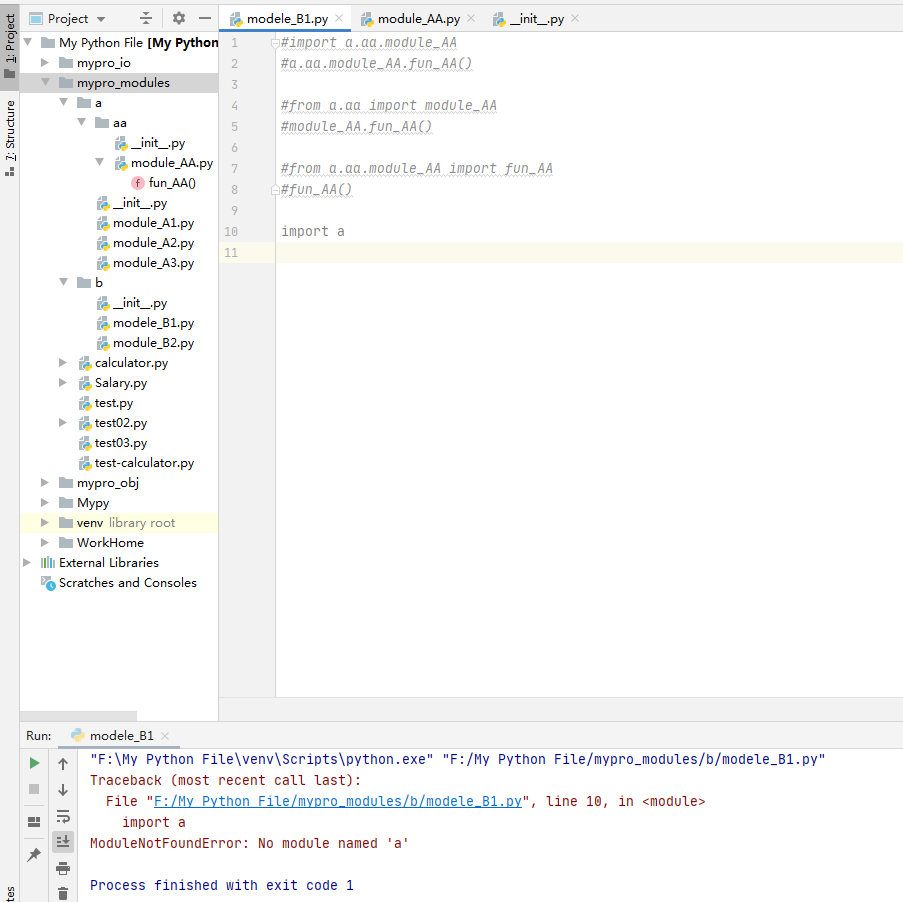Expand the venv library root folder
Viewport: 903px width, 902px height.
45,522
